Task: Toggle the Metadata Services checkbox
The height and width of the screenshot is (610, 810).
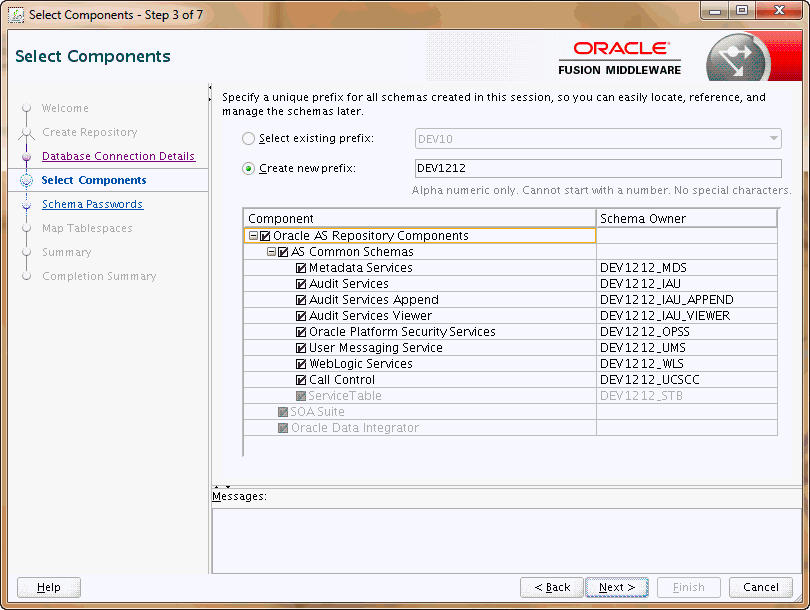Action: (301, 268)
